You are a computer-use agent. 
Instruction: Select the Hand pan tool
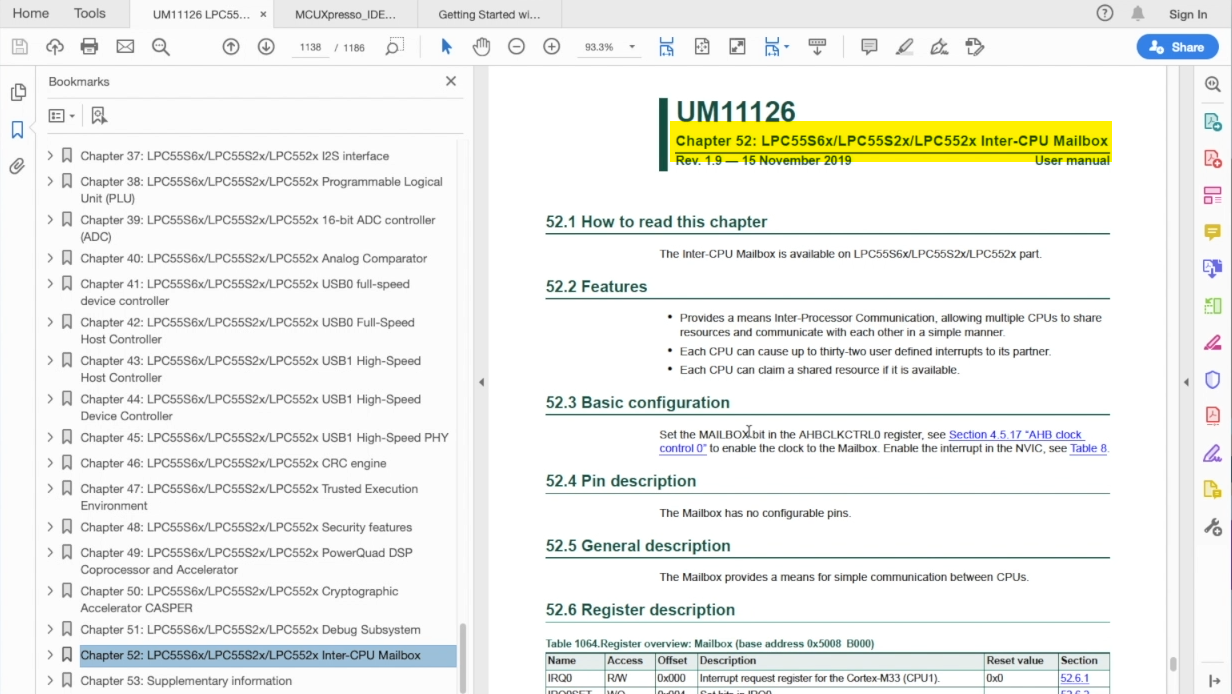(481, 47)
